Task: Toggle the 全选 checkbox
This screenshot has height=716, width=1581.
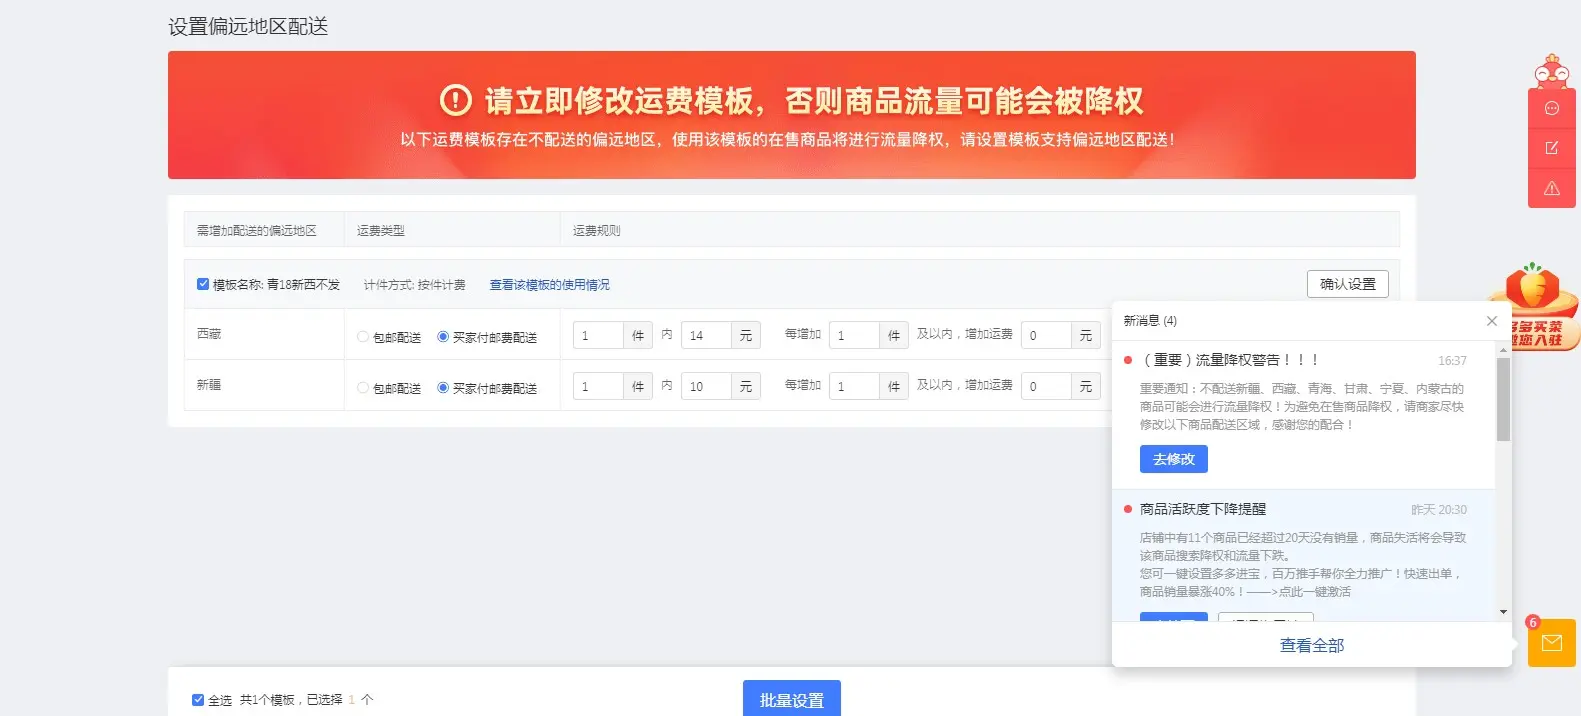Action: pyautogui.click(x=198, y=700)
